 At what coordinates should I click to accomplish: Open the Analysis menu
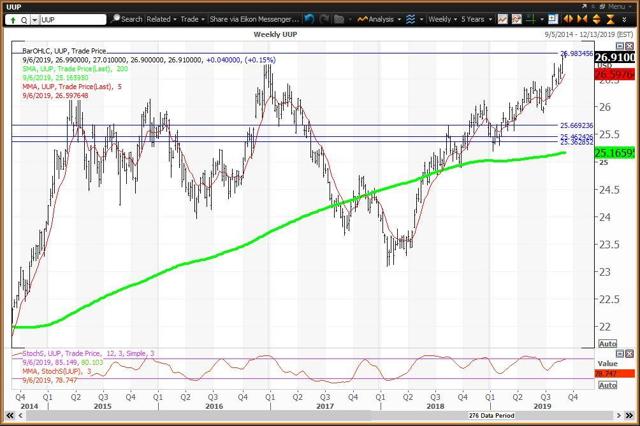379,19
